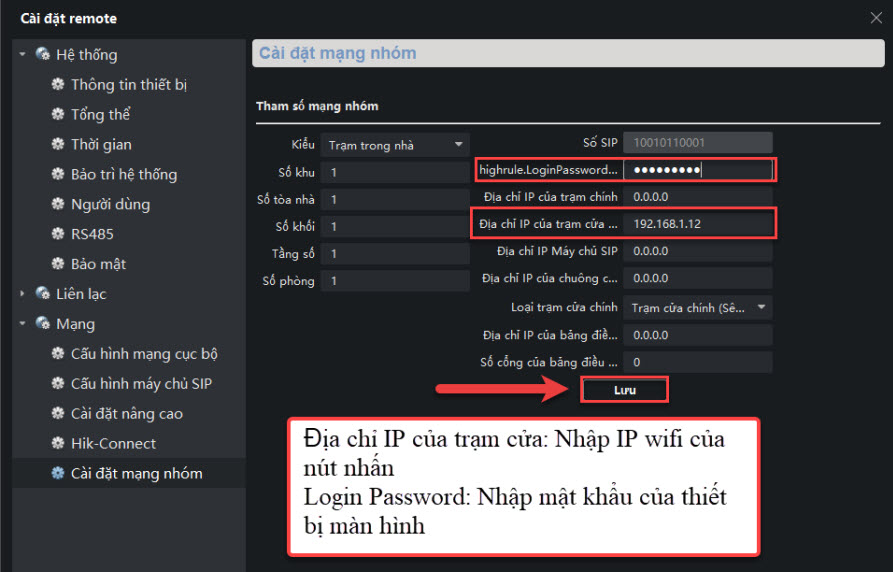Click the gear icon next to Tổng thể
The width and height of the screenshot is (893, 572).
point(58,115)
